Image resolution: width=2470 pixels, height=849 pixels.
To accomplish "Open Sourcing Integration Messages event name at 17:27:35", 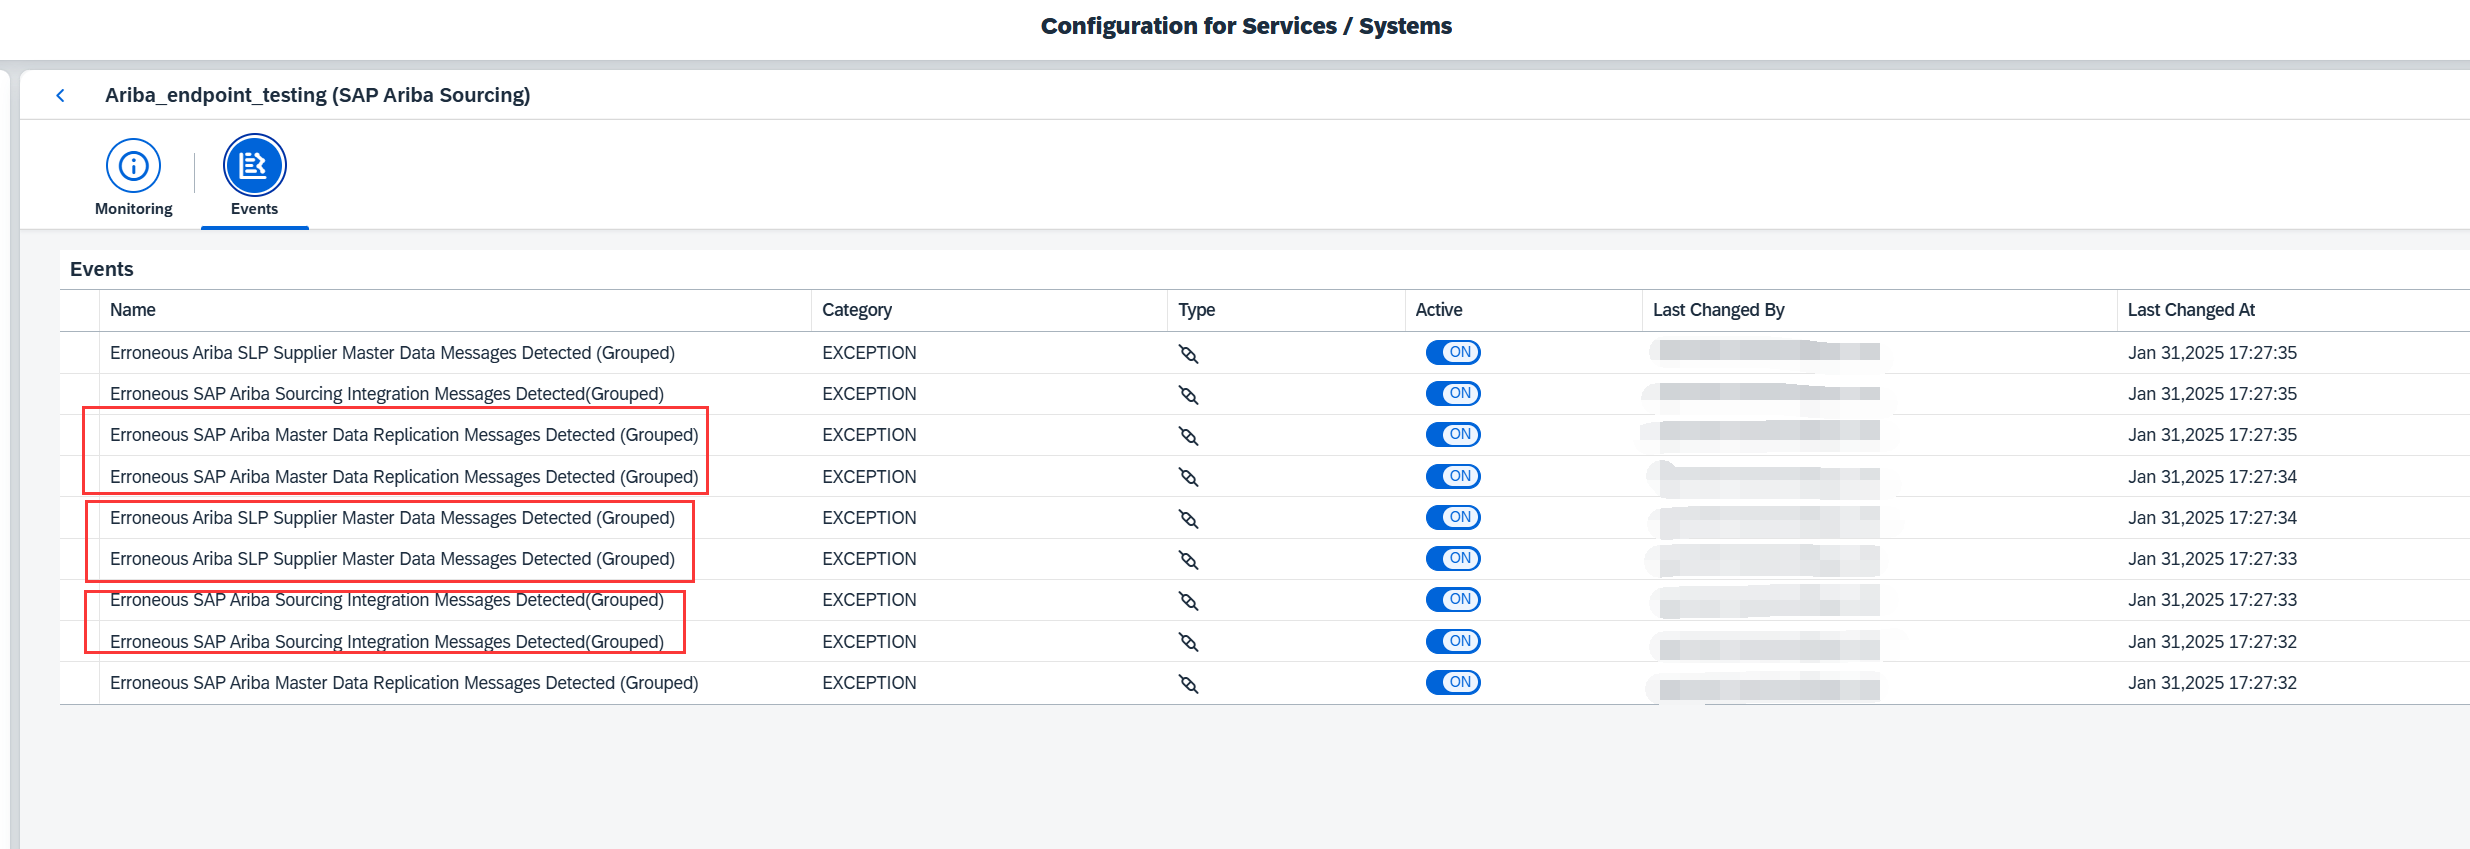I will tap(387, 394).
